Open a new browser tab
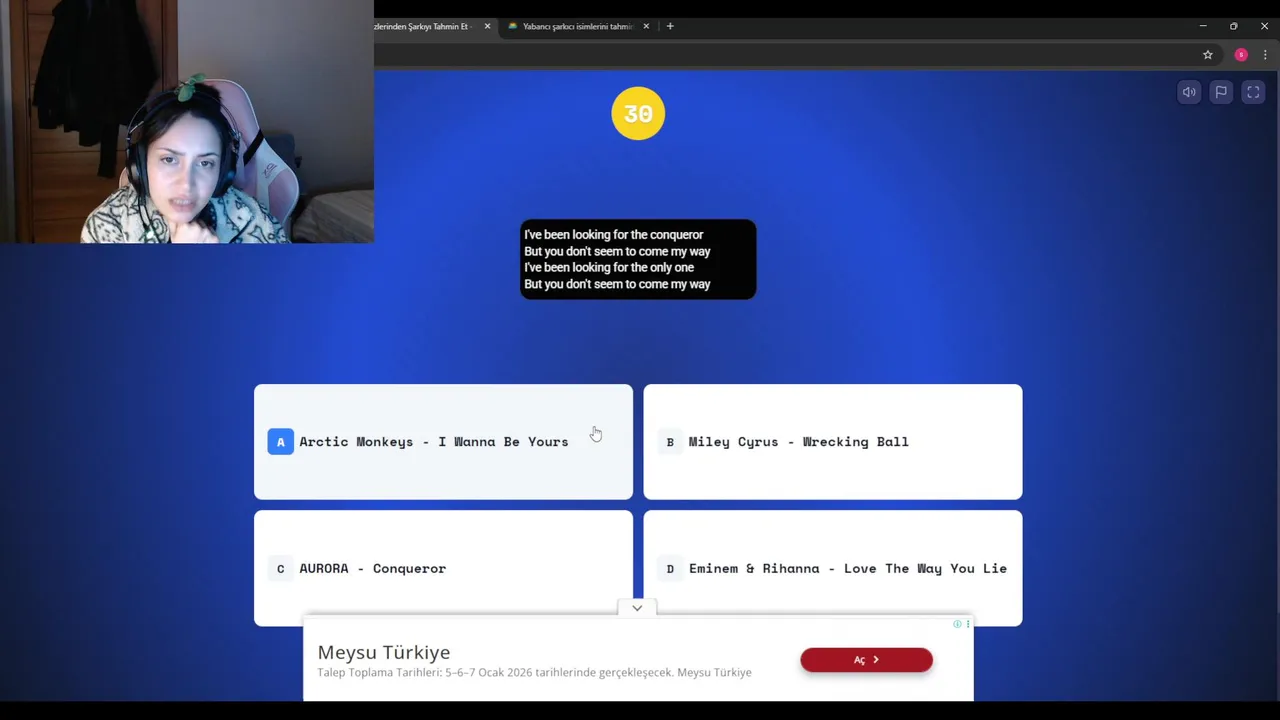1280x720 pixels. pyautogui.click(x=670, y=26)
